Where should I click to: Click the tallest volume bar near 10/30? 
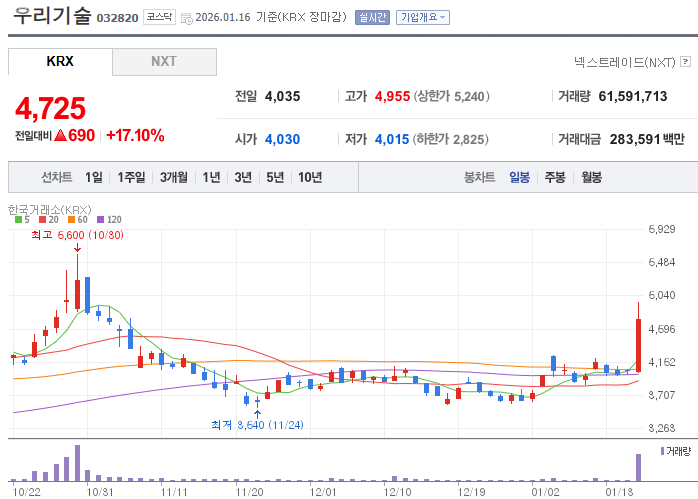click(77, 463)
